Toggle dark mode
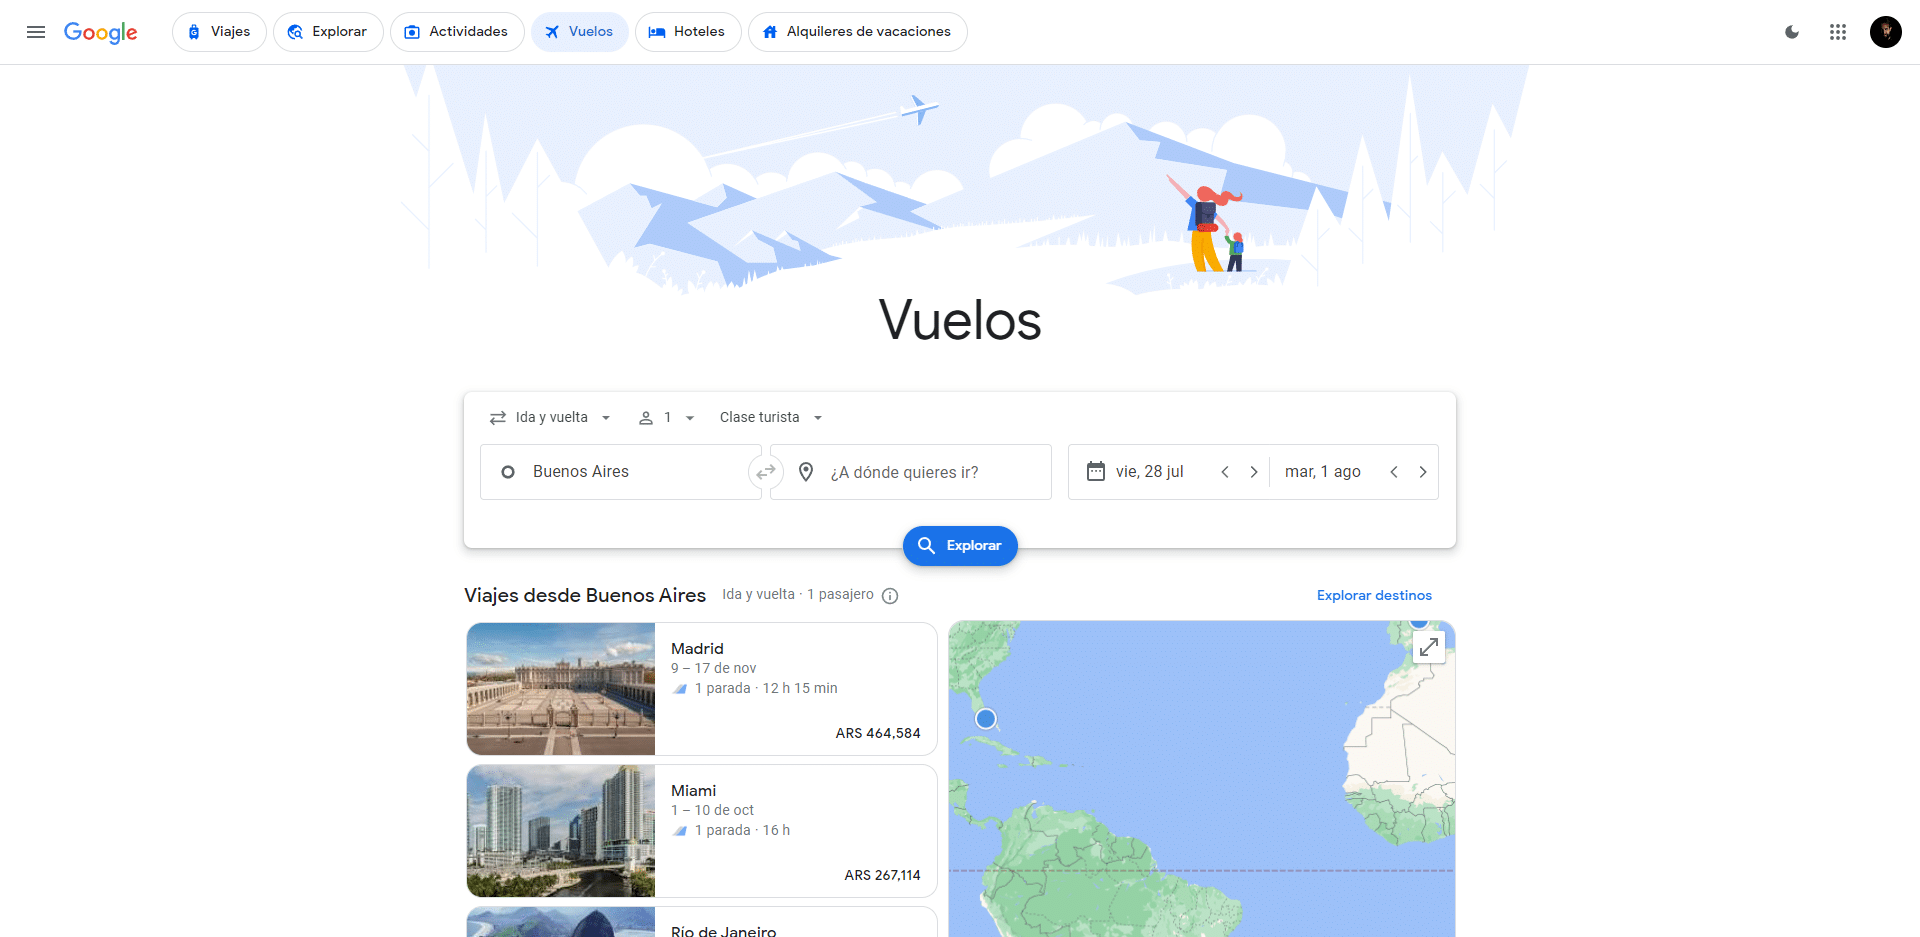The width and height of the screenshot is (1920, 937). [x=1792, y=32]
